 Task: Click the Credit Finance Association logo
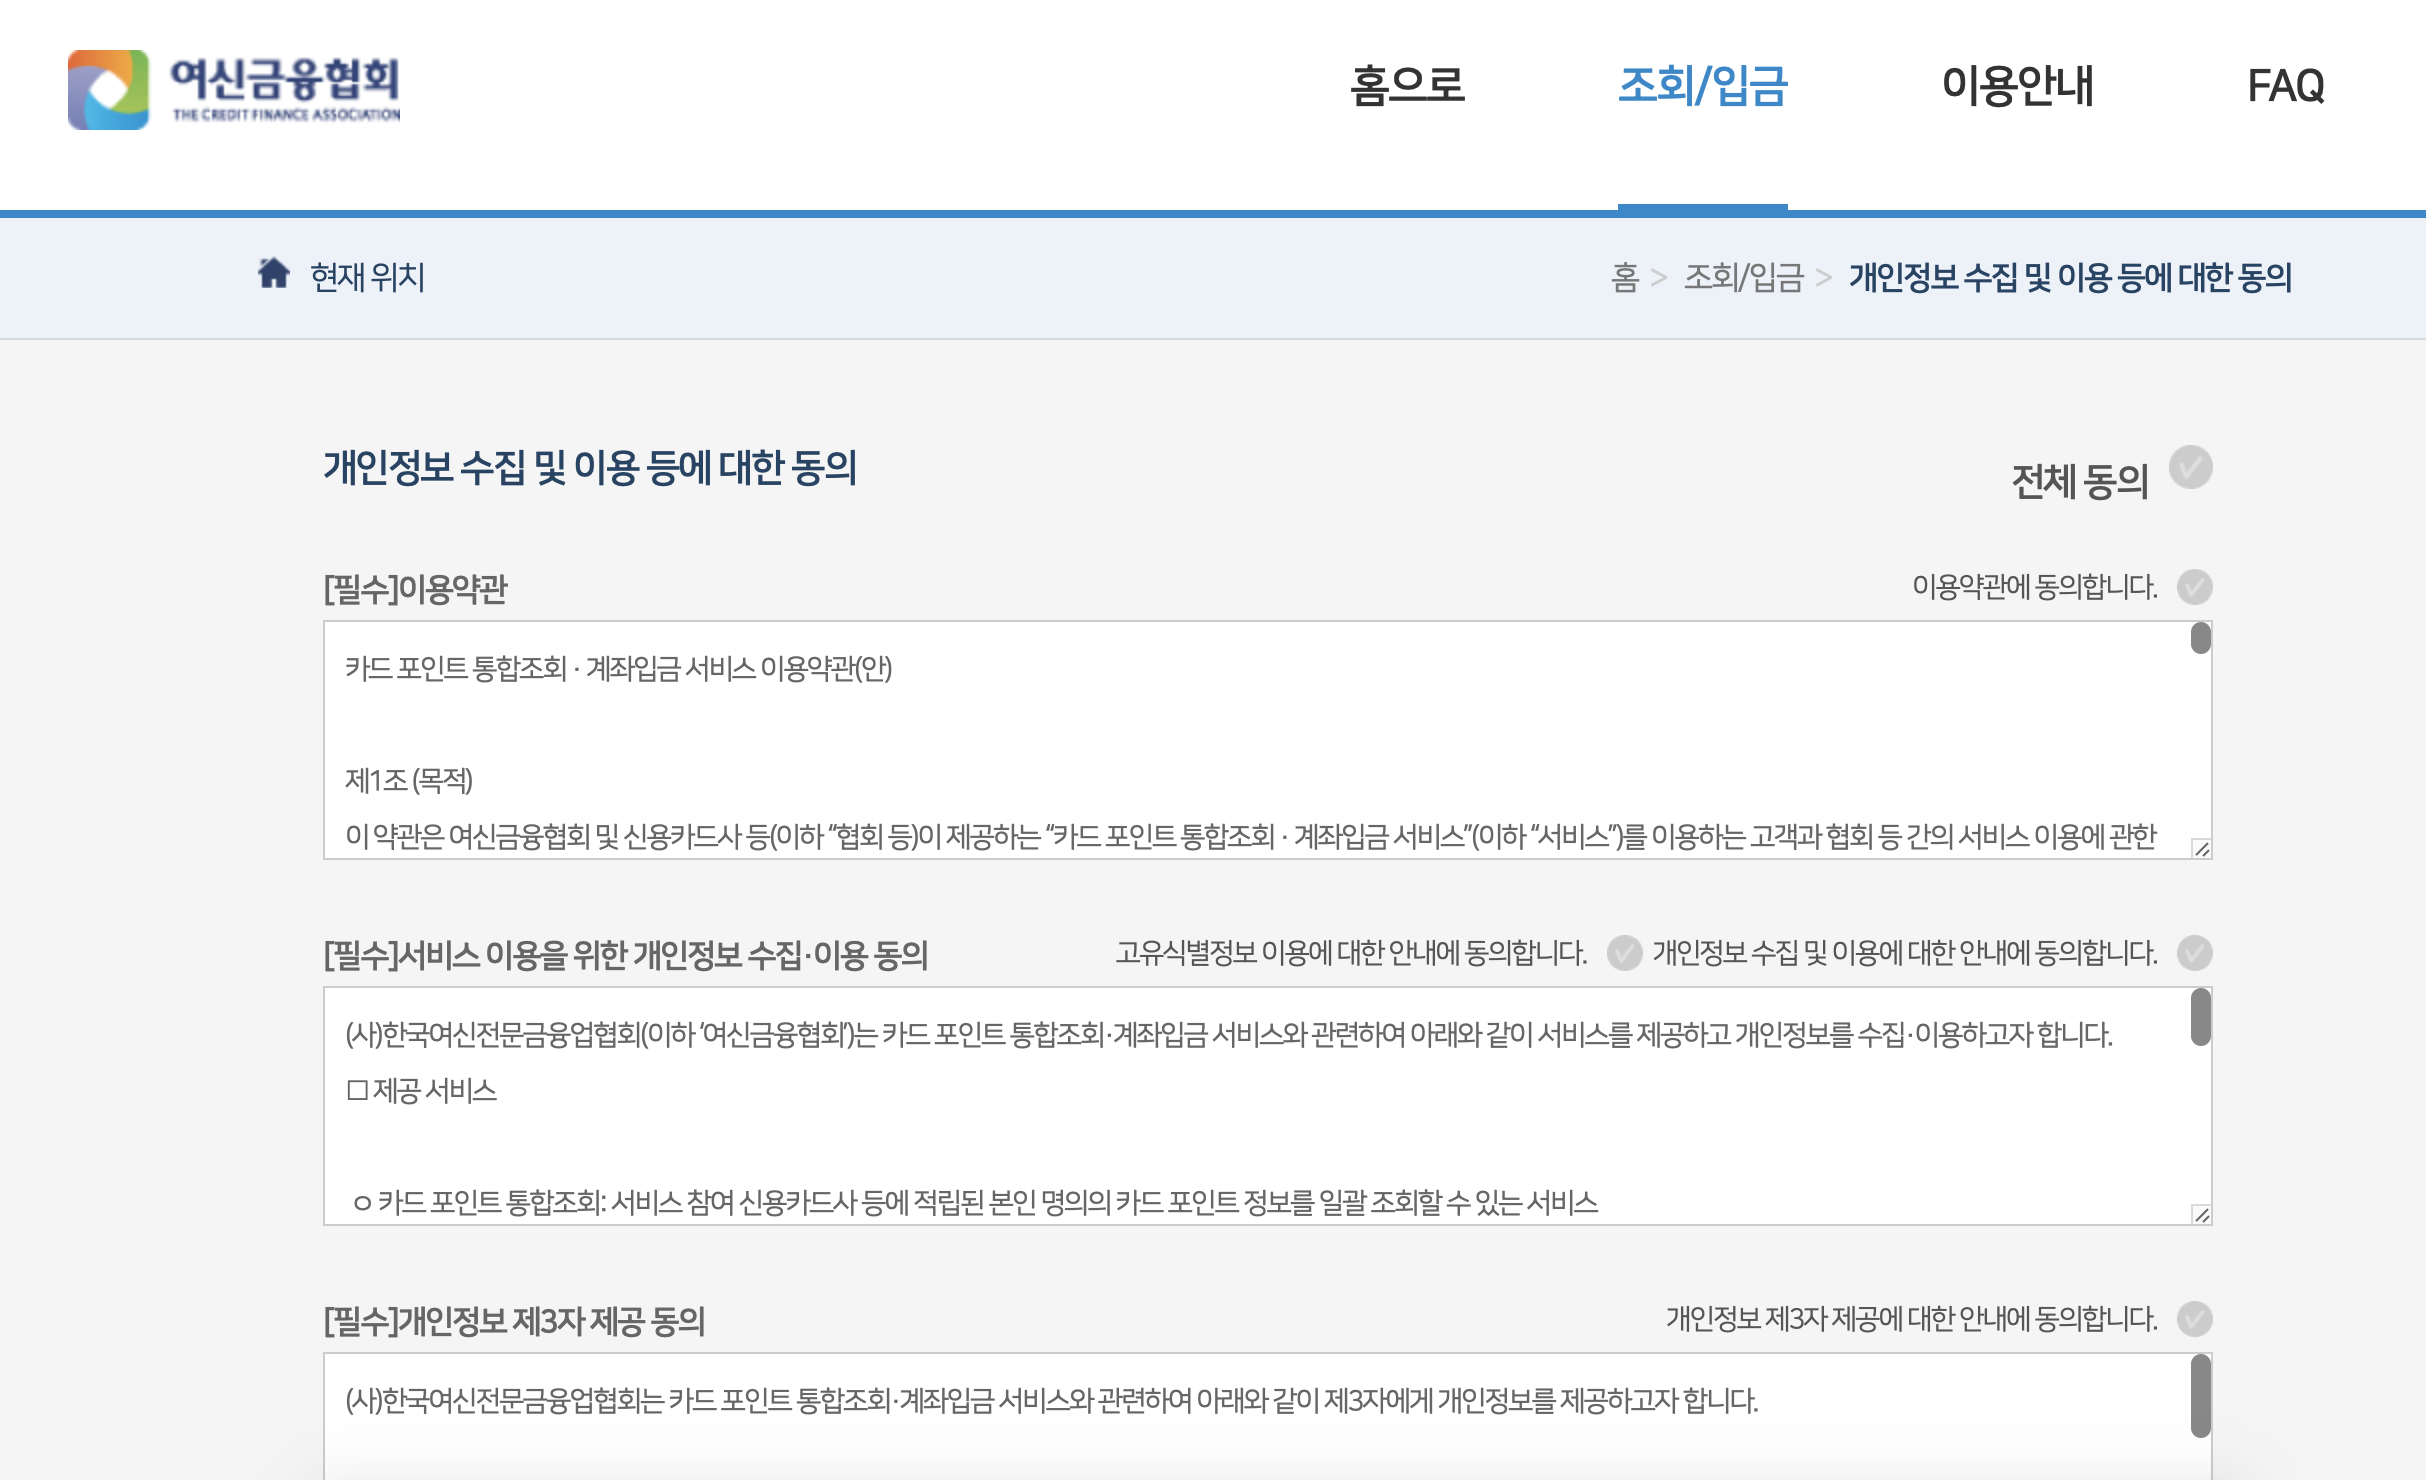click(234, 90)
